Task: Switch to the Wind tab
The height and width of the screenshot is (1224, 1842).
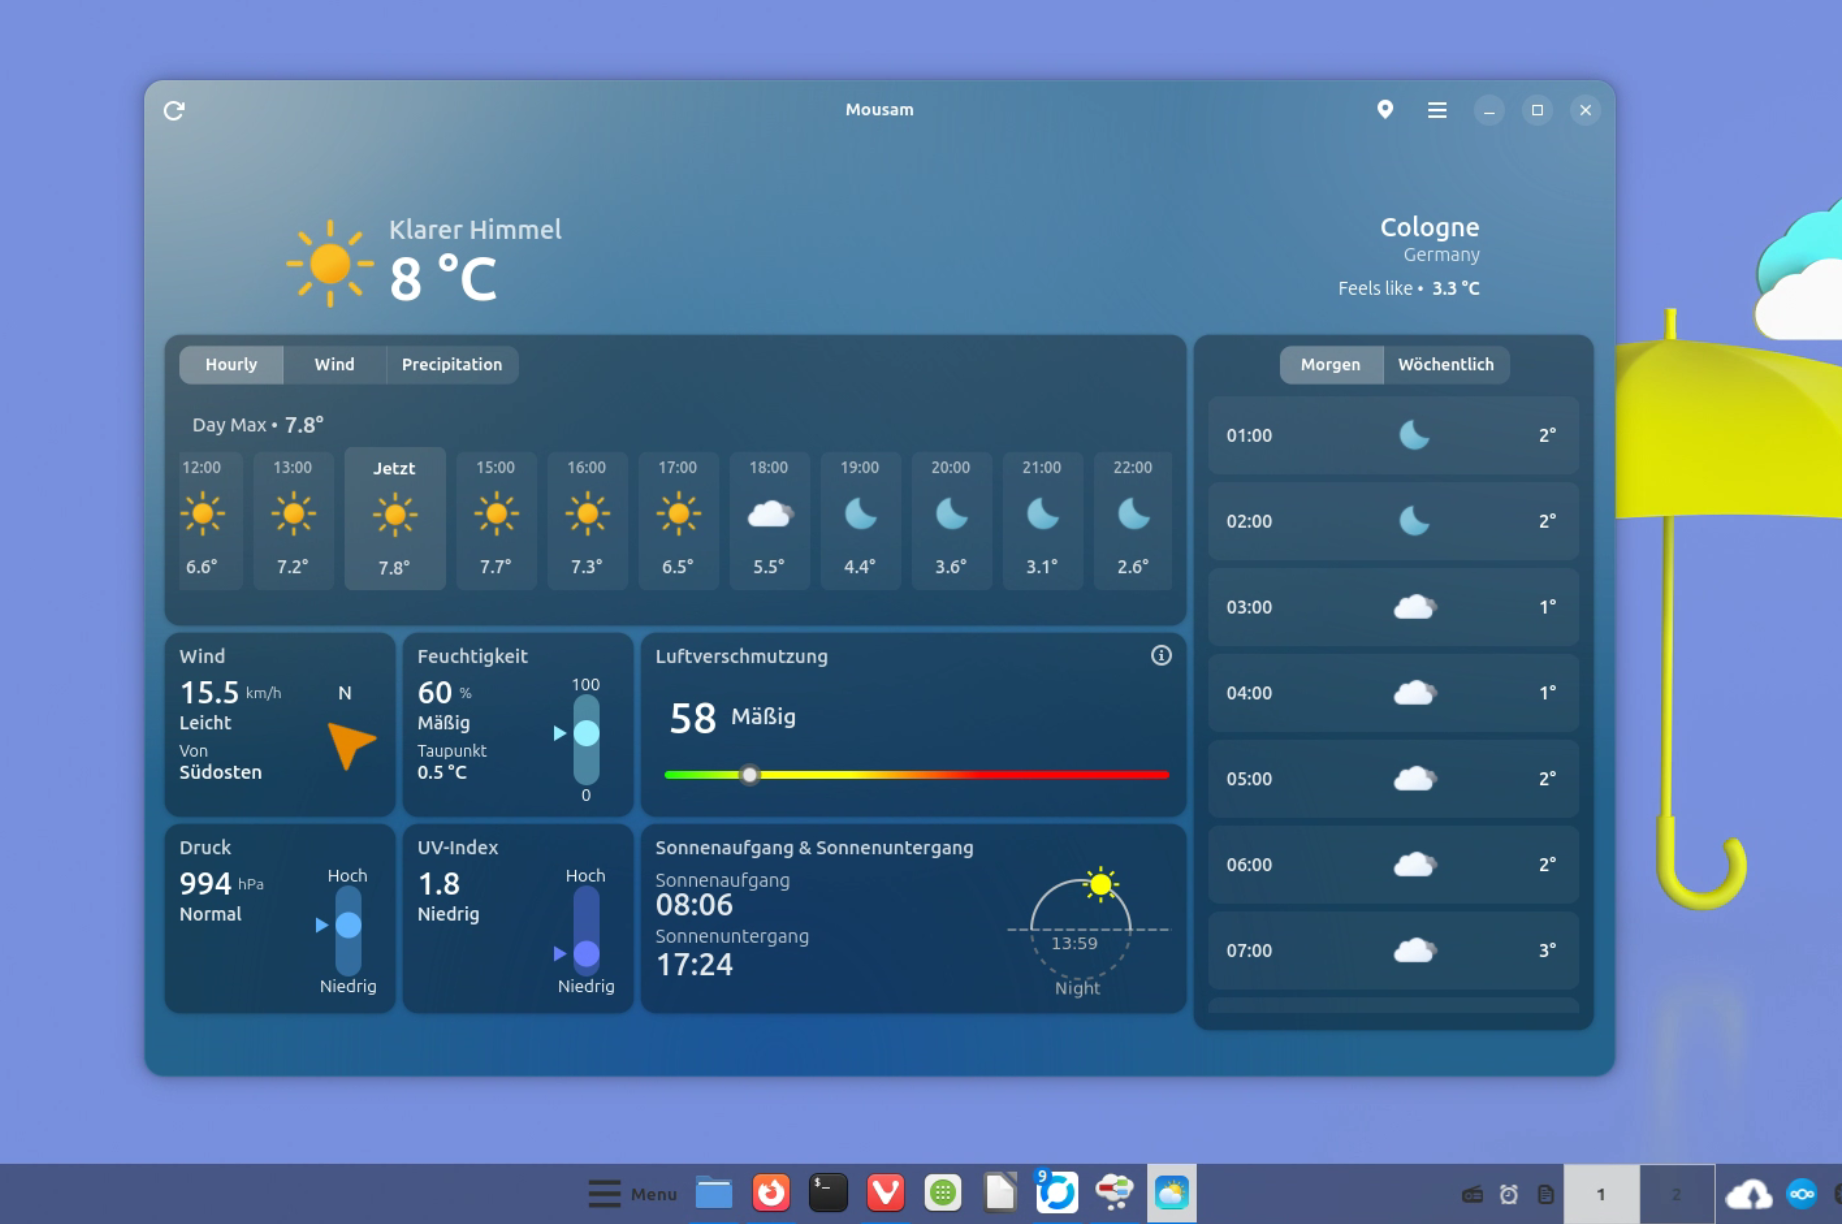Action: pos(334,365)
